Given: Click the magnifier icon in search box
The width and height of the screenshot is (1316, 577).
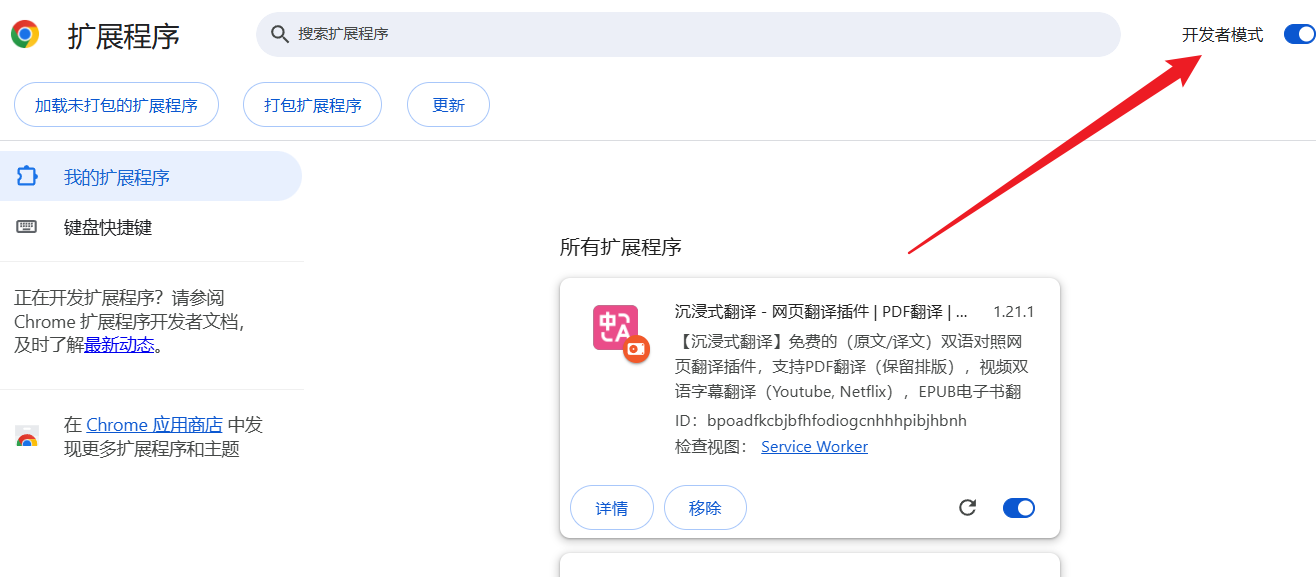Looking at the screenshot, I should tap(279, 34).
